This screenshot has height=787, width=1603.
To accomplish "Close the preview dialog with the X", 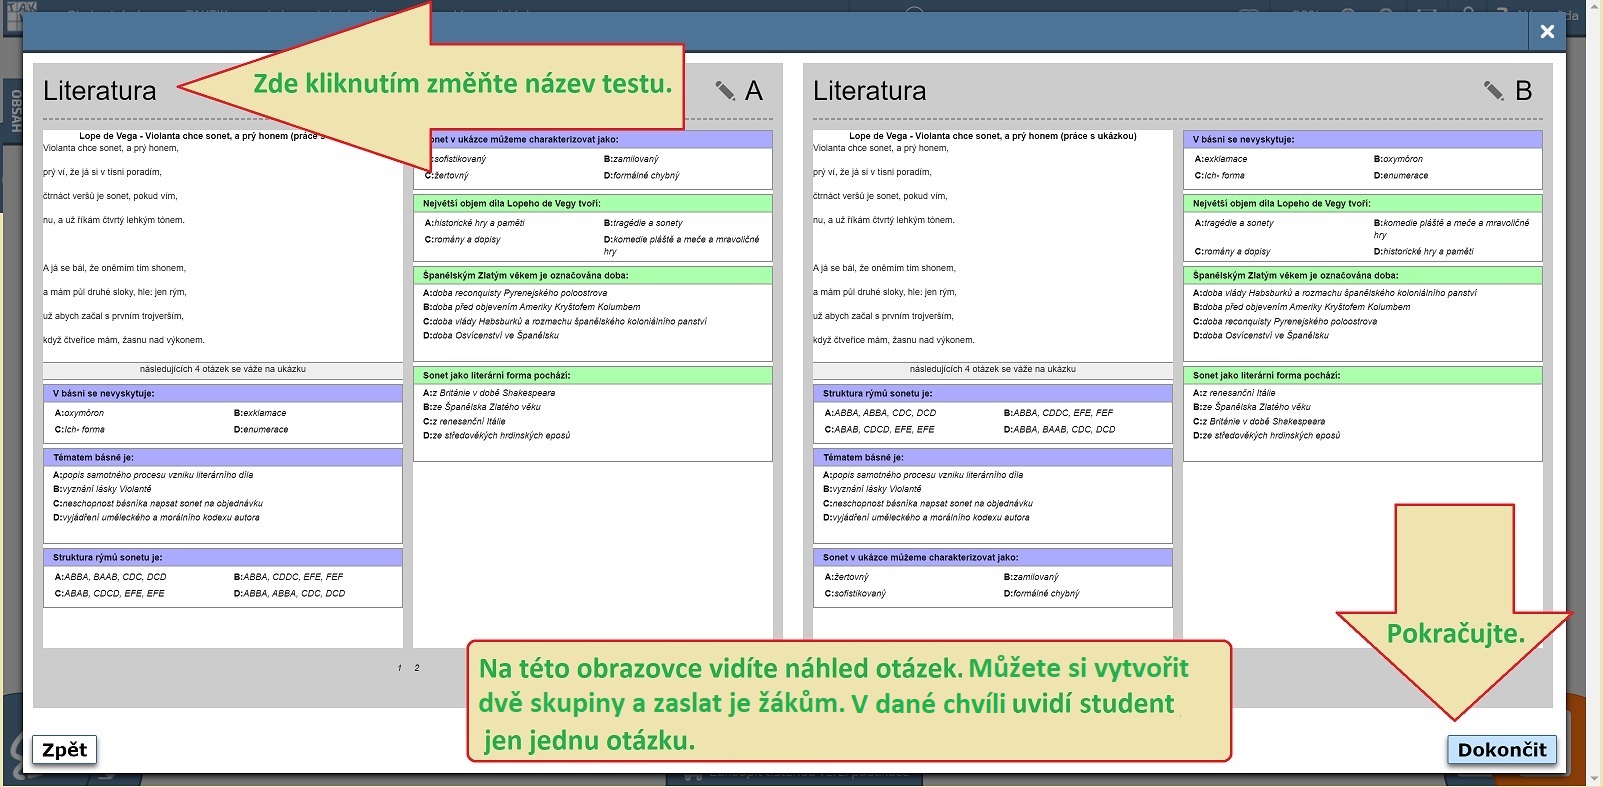I will pyautogui.click(x=1547, y=31).
